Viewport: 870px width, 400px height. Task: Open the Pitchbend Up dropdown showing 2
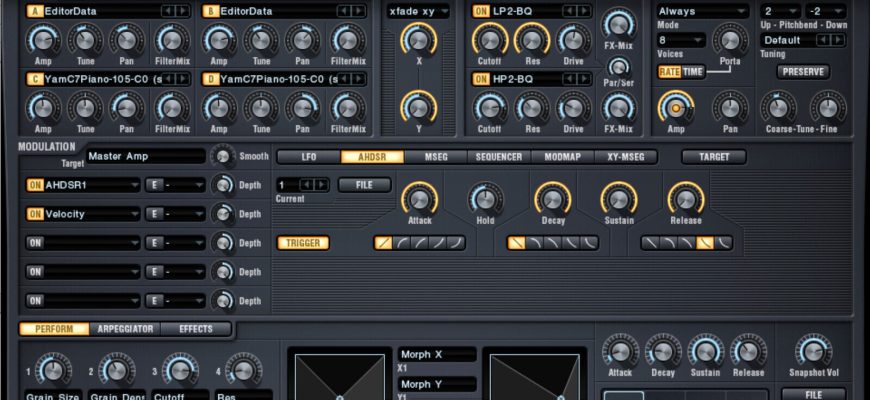[x=781, y=11]
